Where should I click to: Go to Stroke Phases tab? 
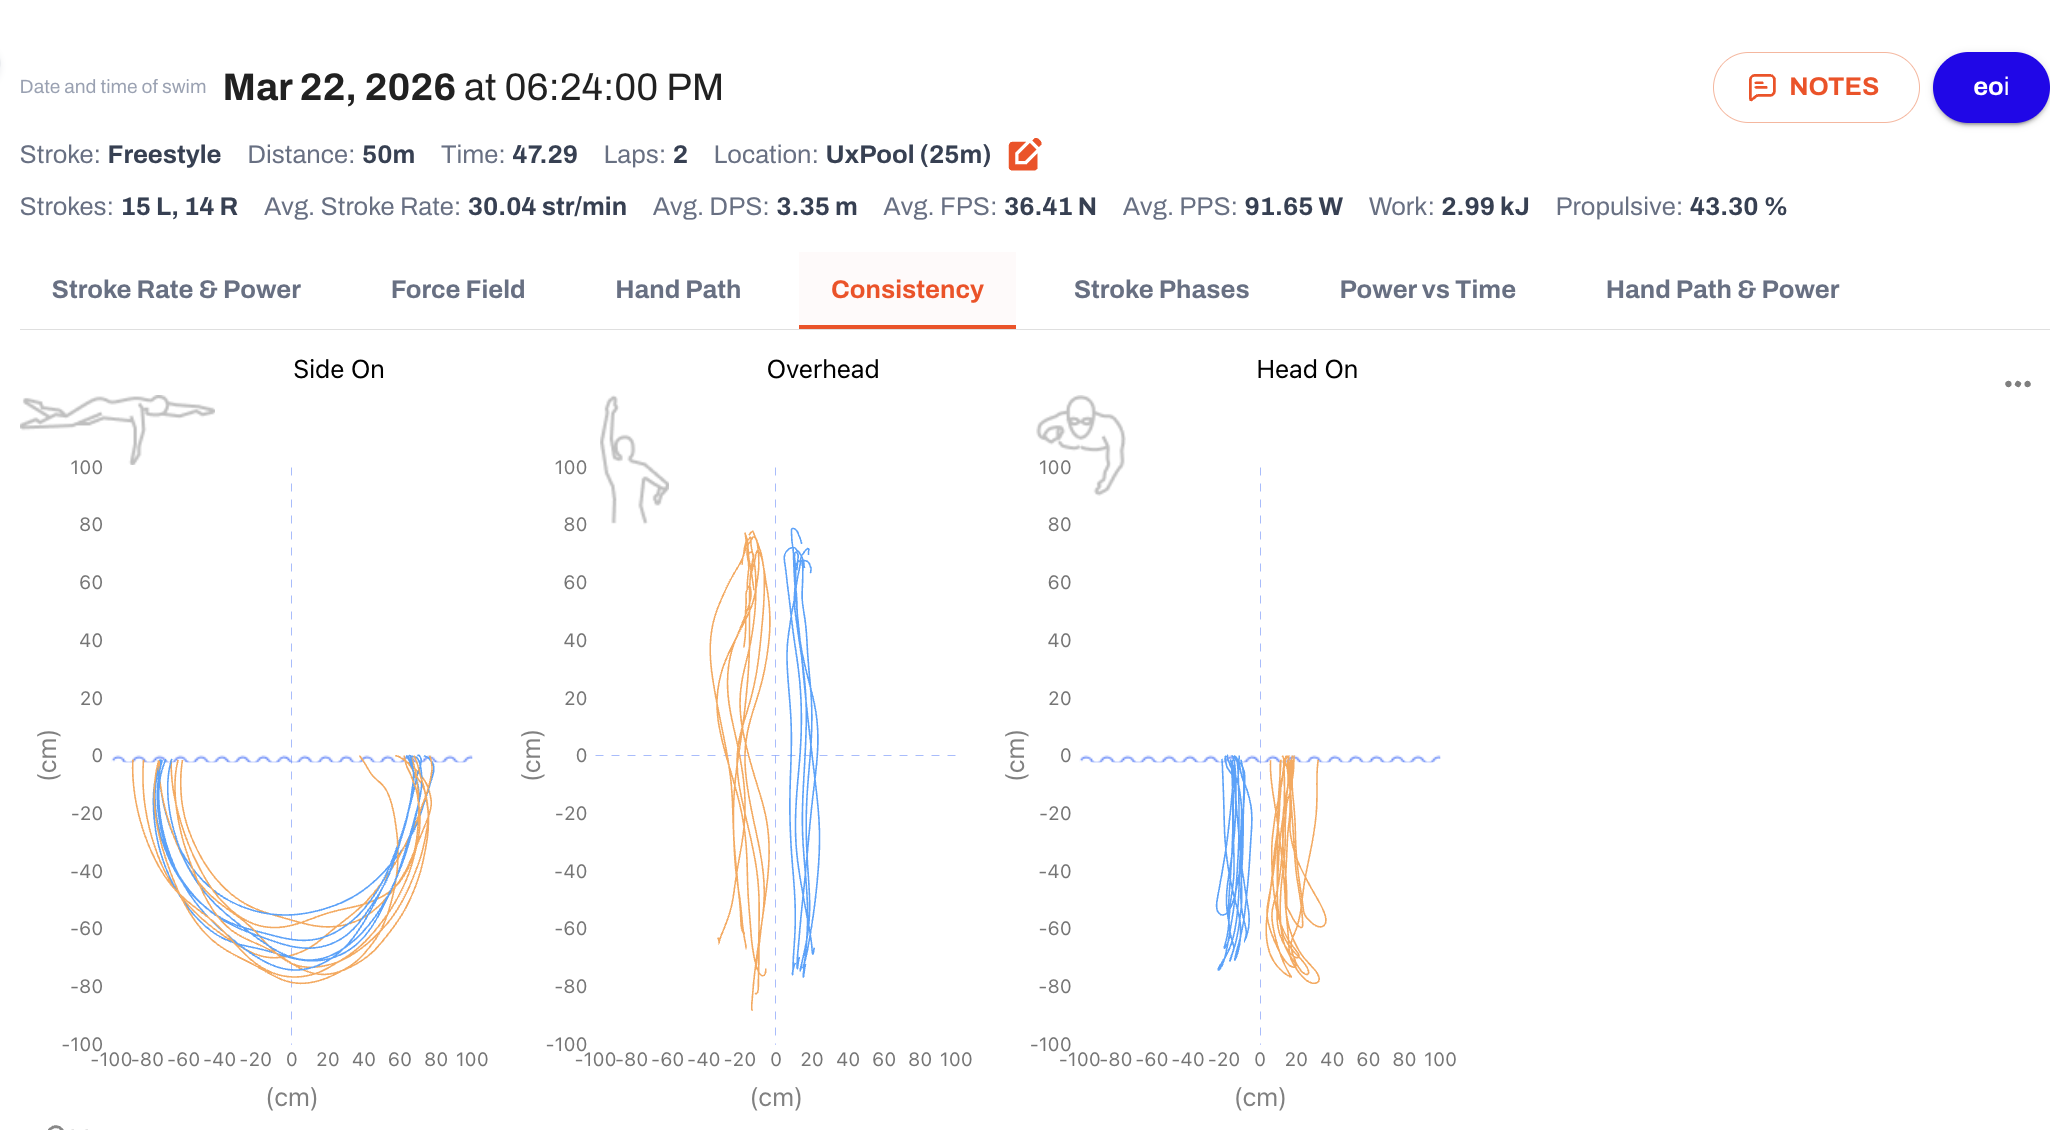[x=1161, y=290]
